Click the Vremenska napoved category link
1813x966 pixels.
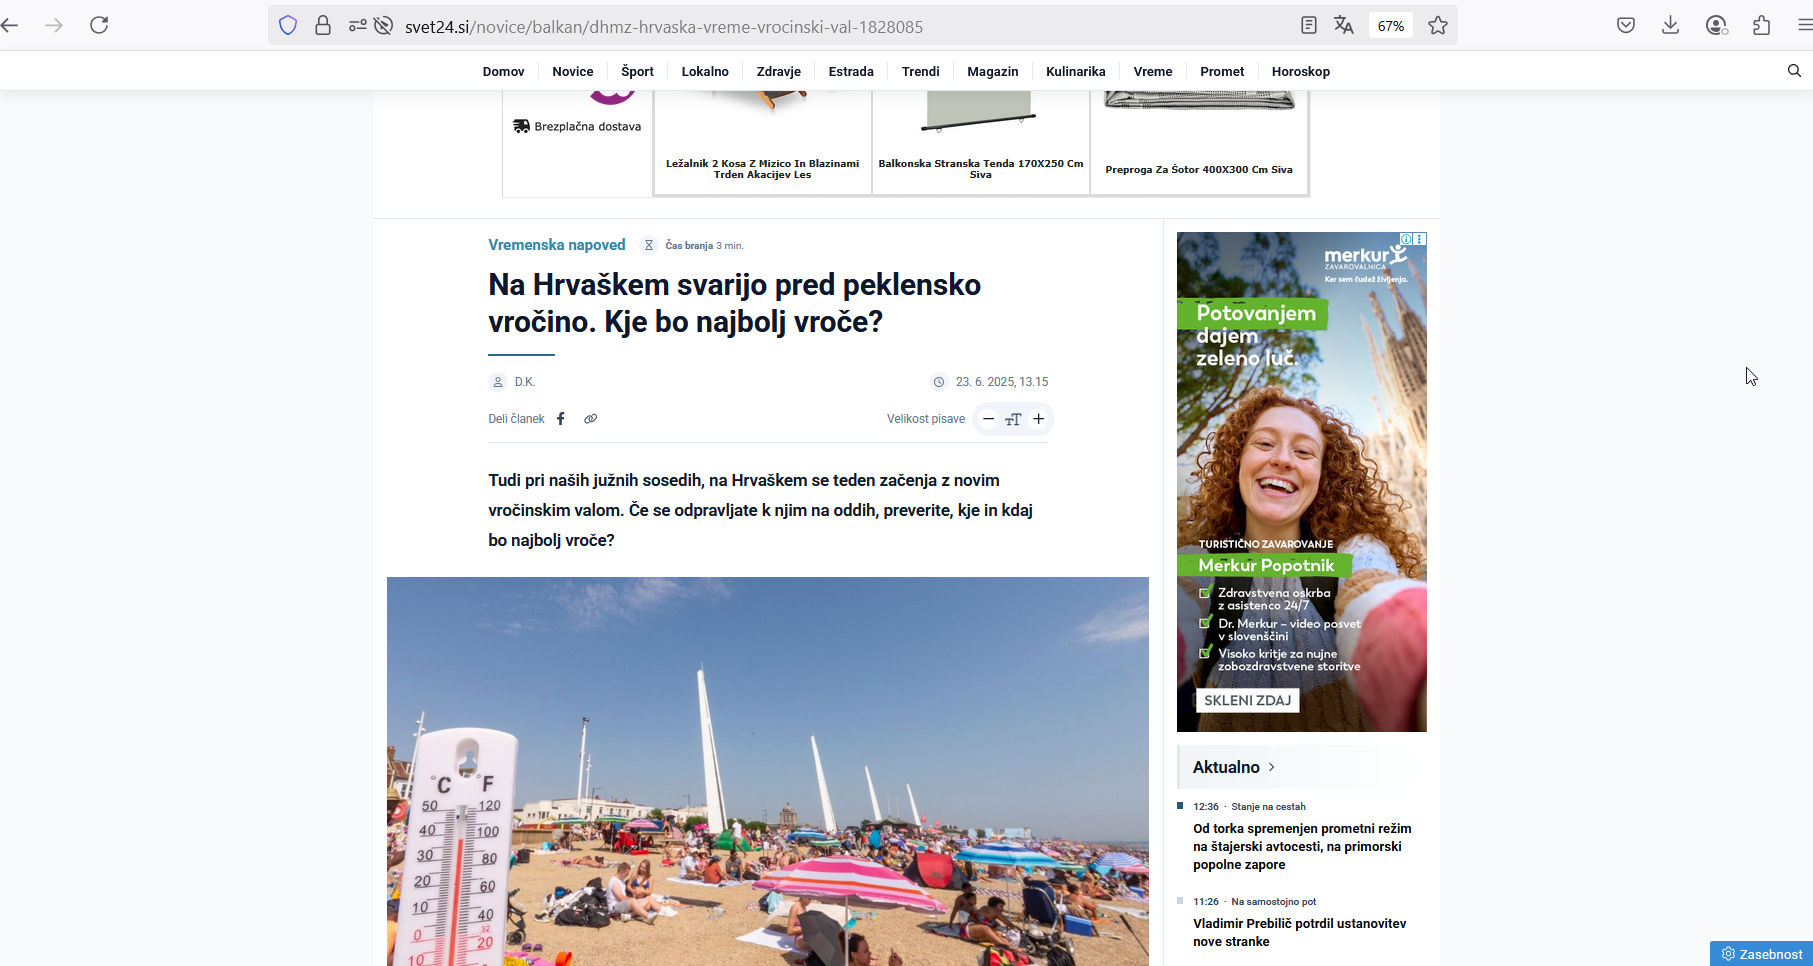click(556, 245)
